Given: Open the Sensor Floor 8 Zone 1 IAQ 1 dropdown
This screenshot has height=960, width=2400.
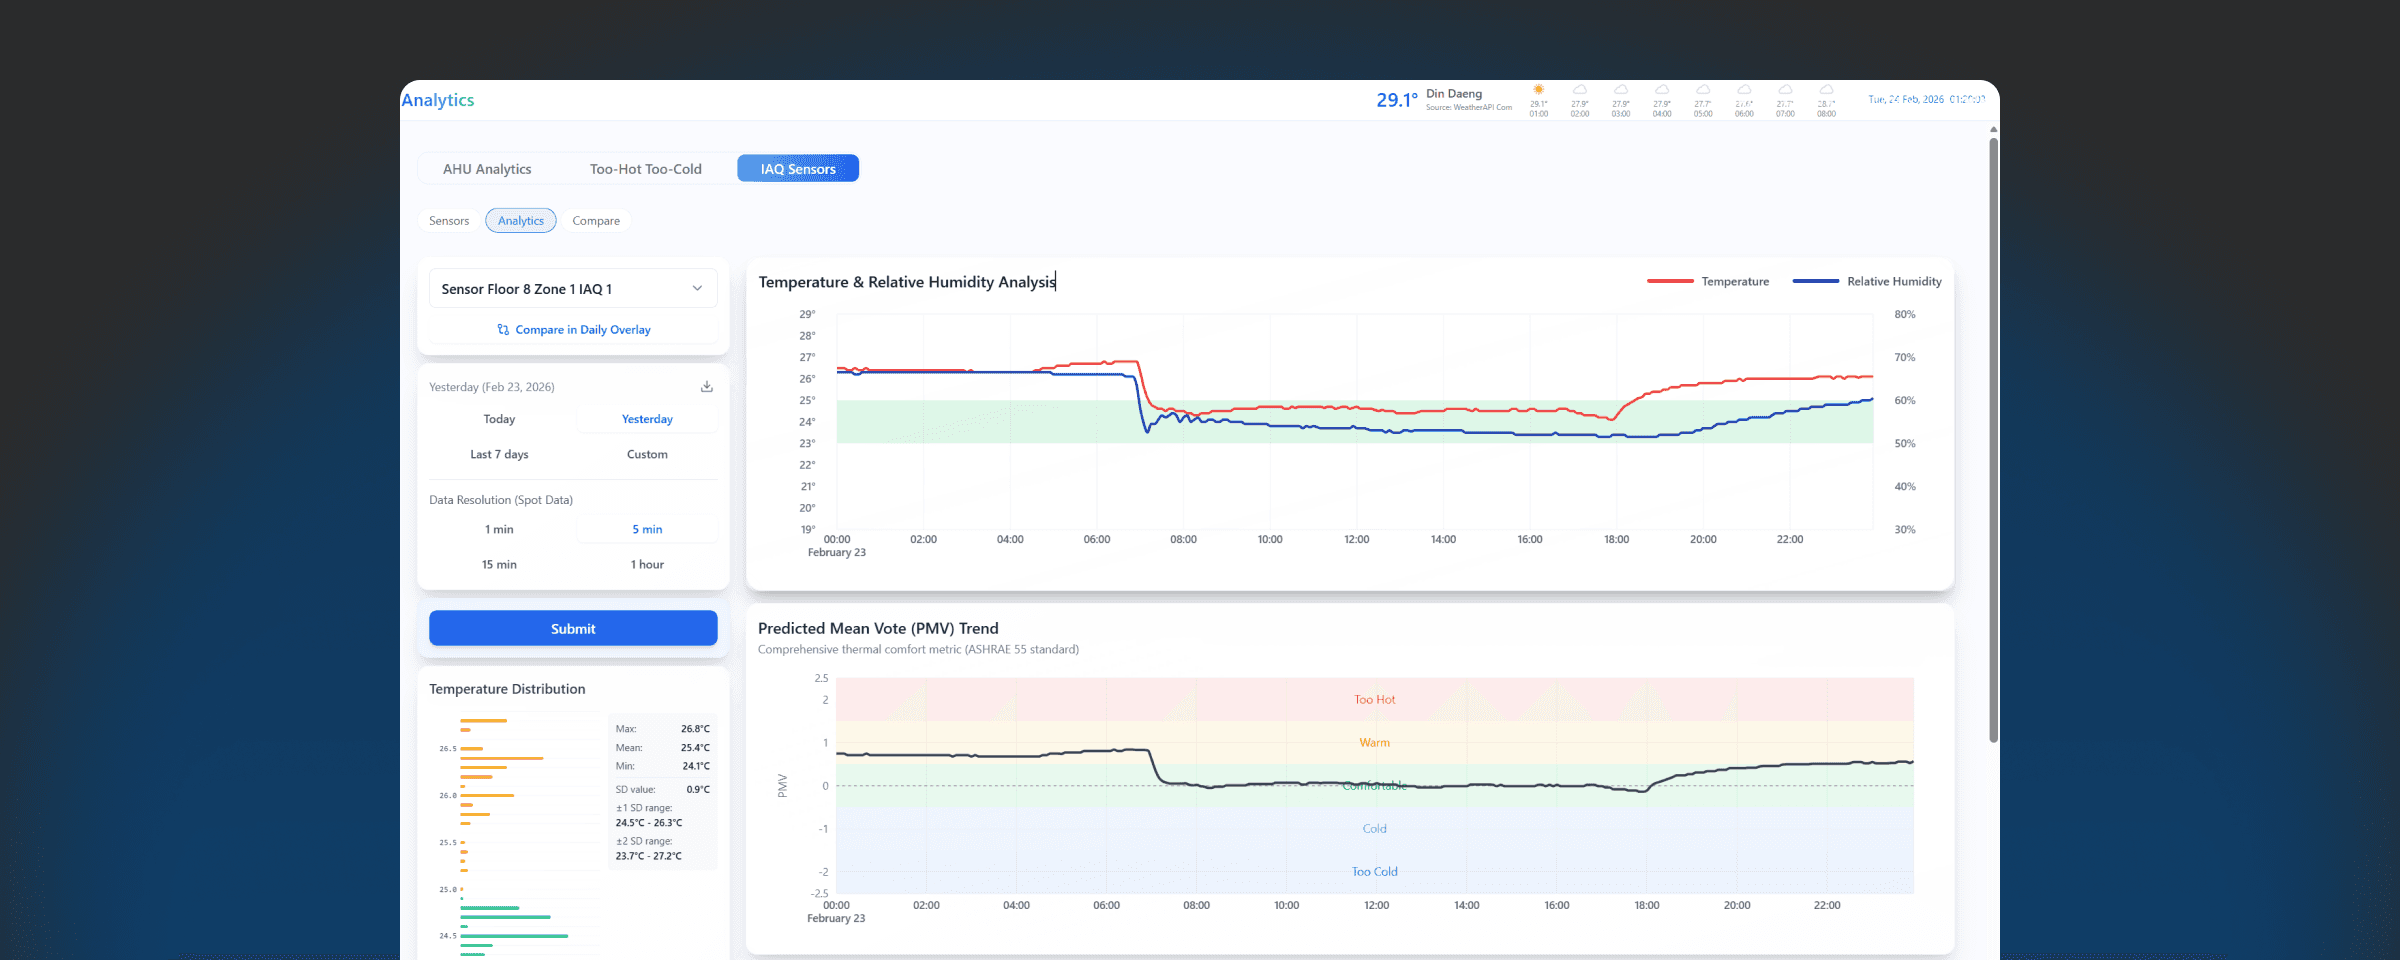Looking at the screenshot, I should point(573,289).
